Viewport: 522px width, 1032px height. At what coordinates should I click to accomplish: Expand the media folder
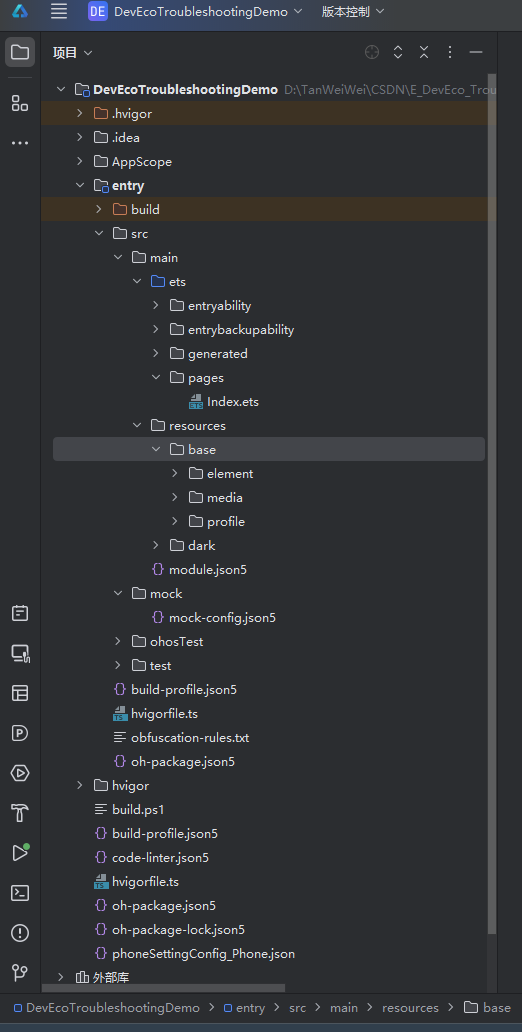pyautogui.click(x=175, y=498)
